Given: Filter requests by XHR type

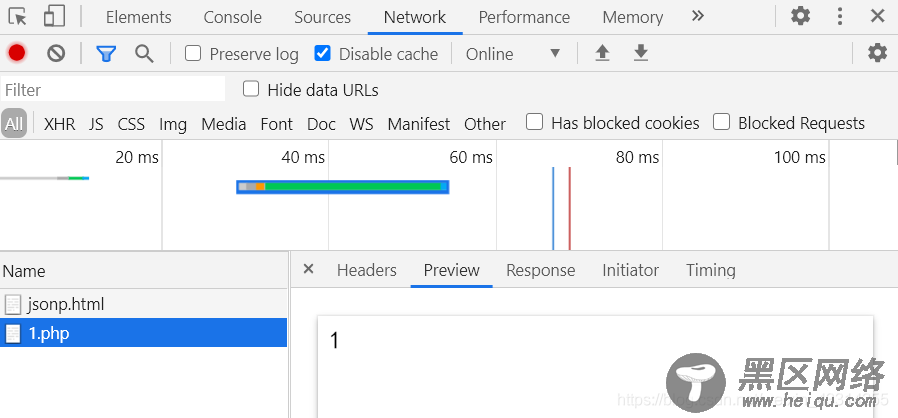Looking at the screenshot, I should pos(60,124).
